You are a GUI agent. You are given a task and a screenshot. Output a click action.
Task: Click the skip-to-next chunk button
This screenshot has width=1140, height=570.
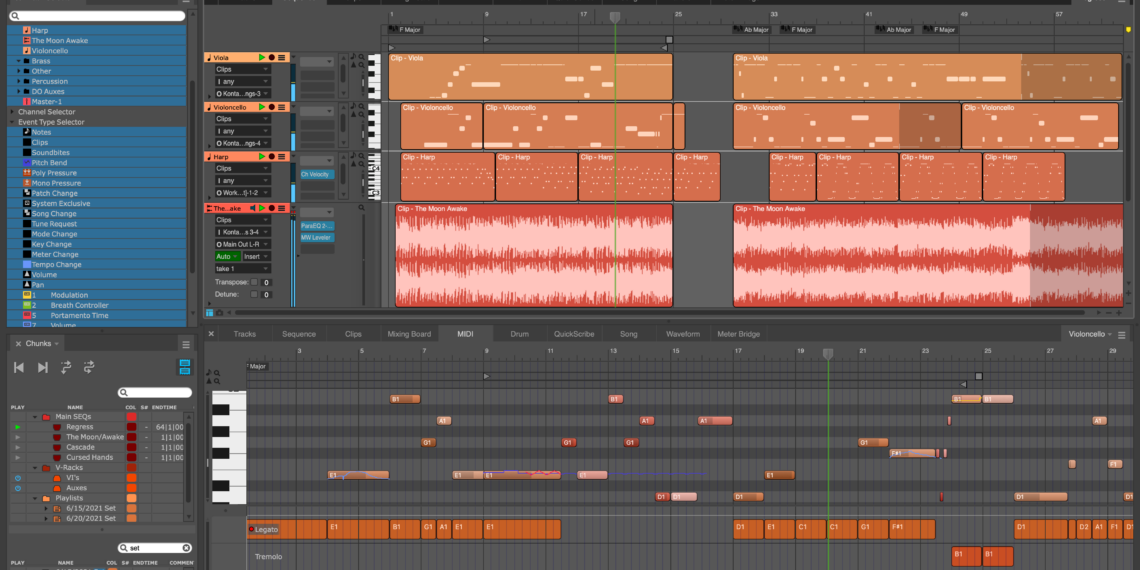point(42,368)
